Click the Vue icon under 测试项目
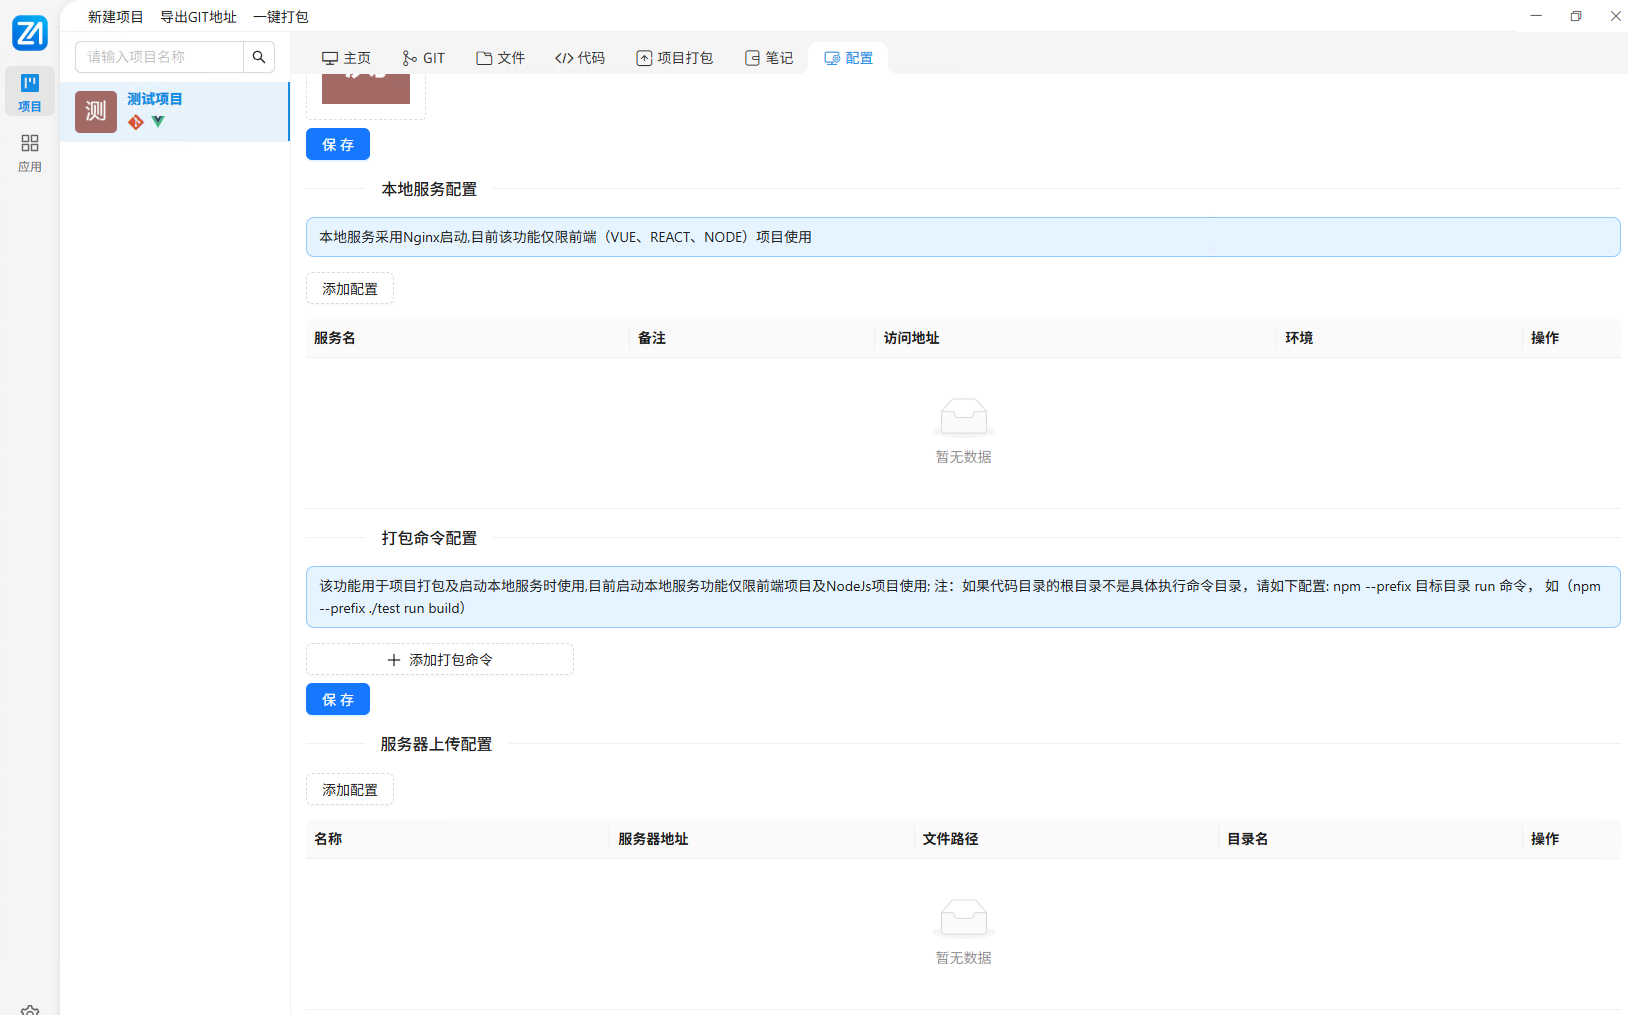This screenshot has width=1628, height=1015. tap(158, 121)
